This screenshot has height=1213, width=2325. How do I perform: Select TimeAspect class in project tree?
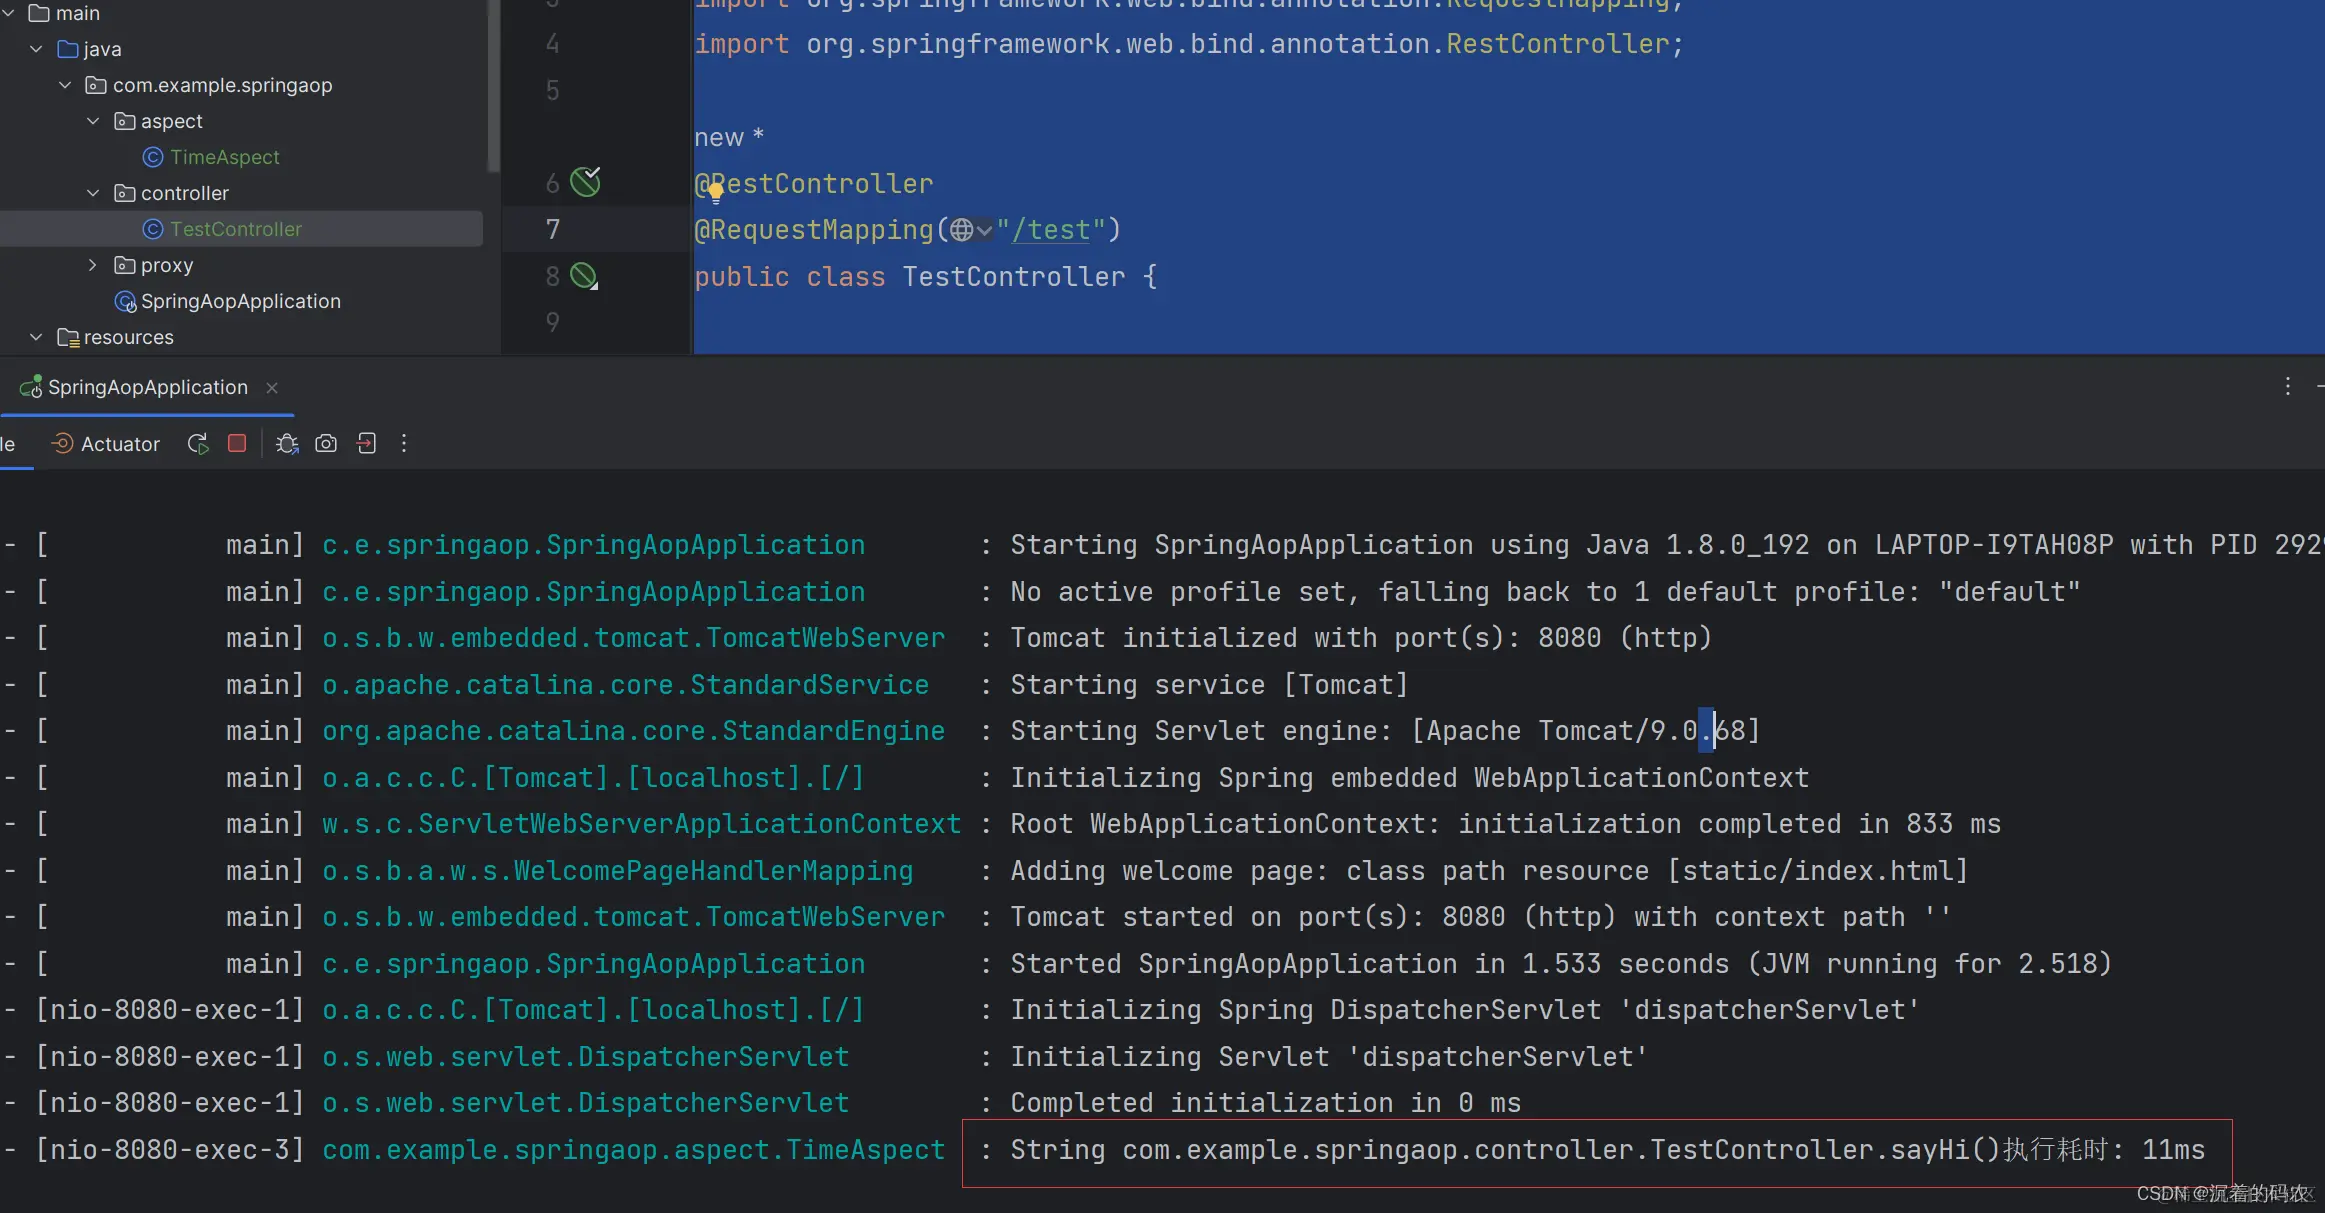pos(224,157)
